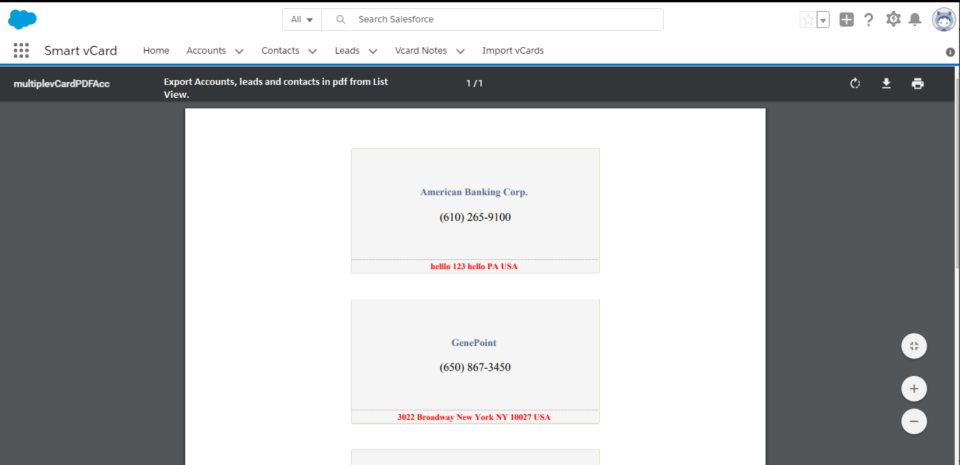Expand the Leads tab chevron

[372, 51]
